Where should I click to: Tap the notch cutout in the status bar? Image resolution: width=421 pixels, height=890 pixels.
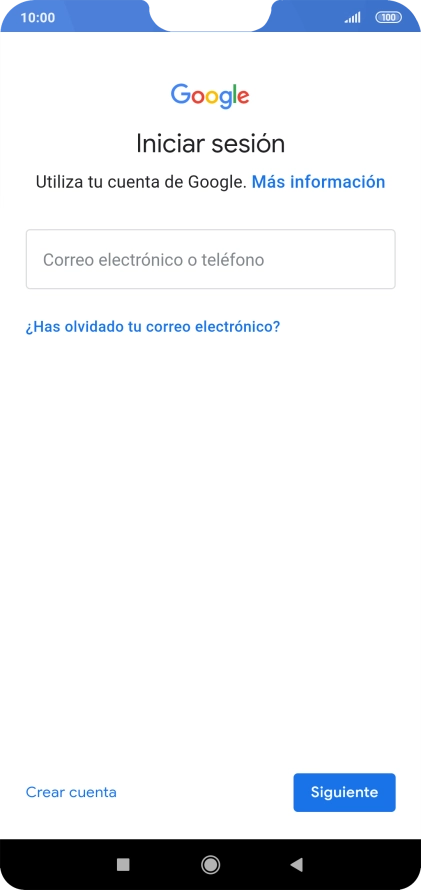pos(210,15)
